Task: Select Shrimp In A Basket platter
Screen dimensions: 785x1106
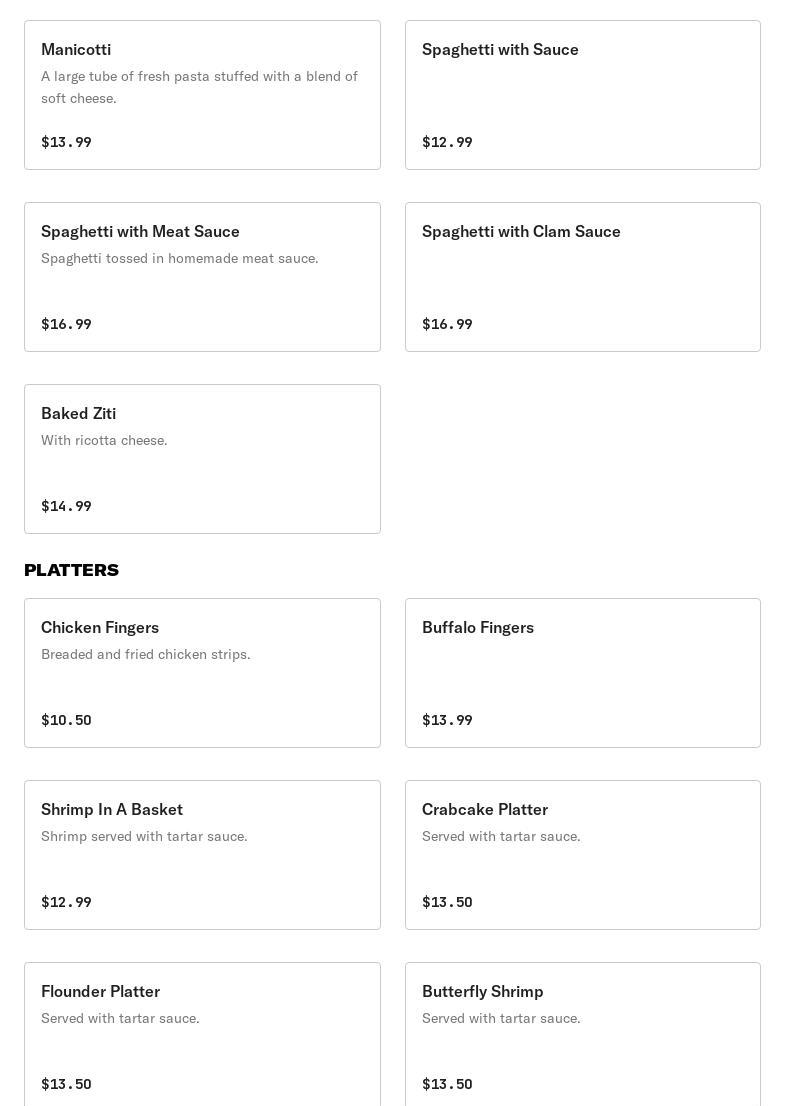Action: click(202, 855)
